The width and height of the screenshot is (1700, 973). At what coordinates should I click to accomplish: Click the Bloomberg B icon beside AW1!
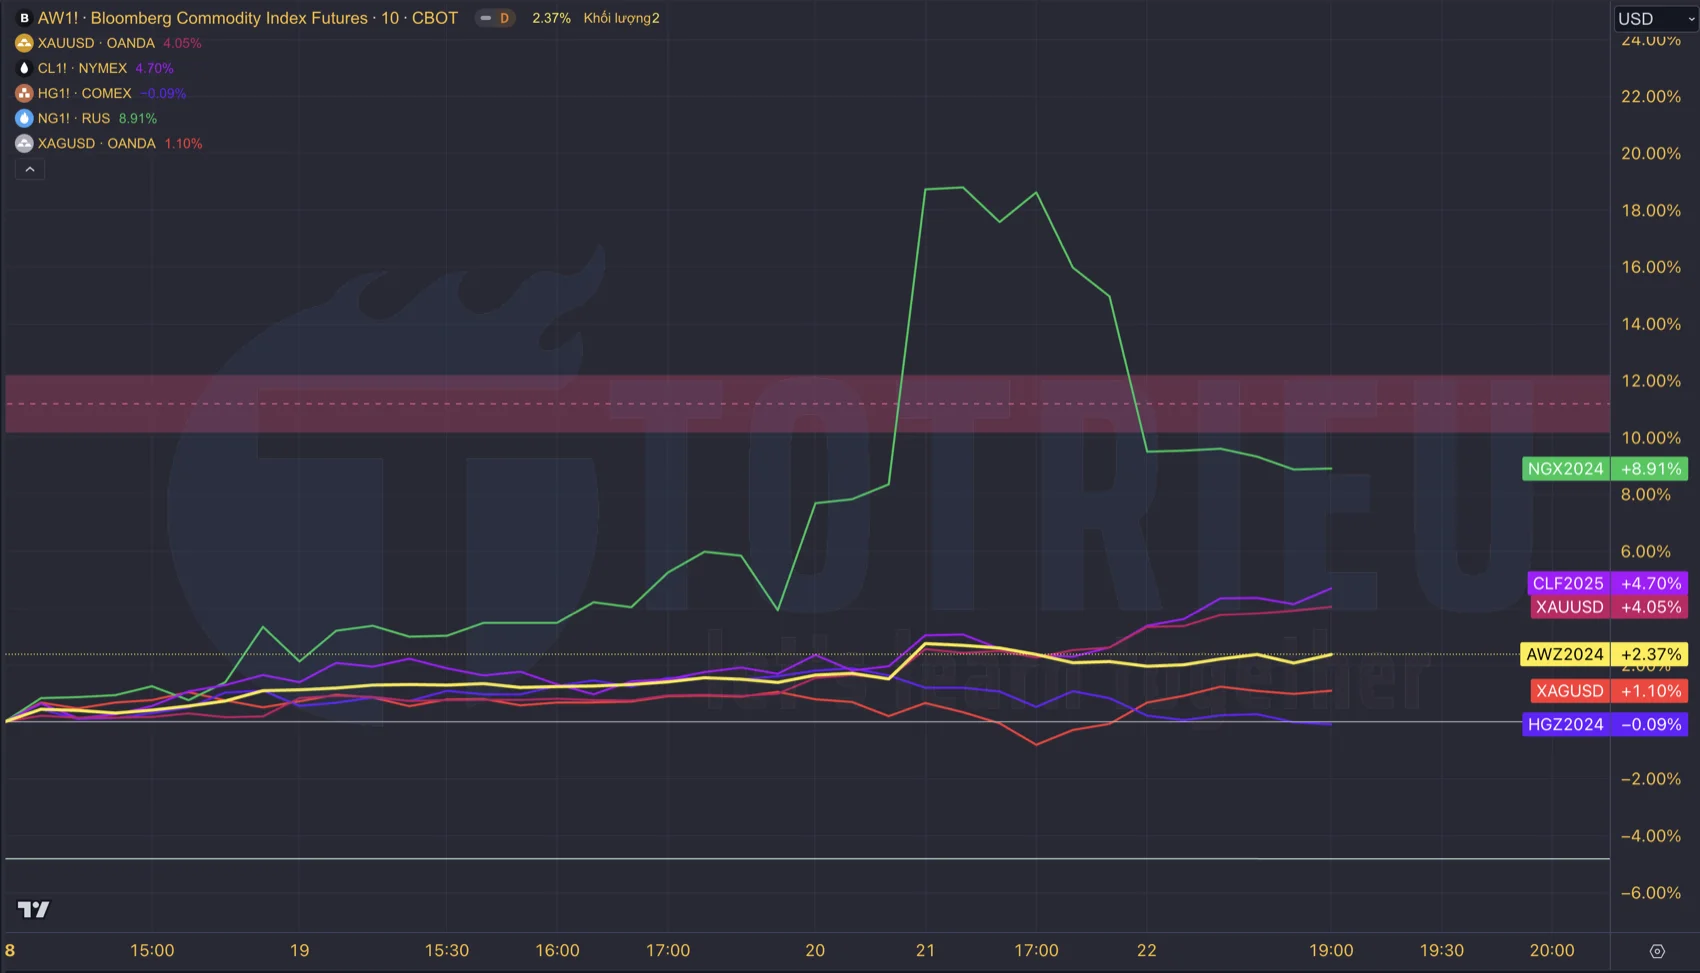[24, 18]
